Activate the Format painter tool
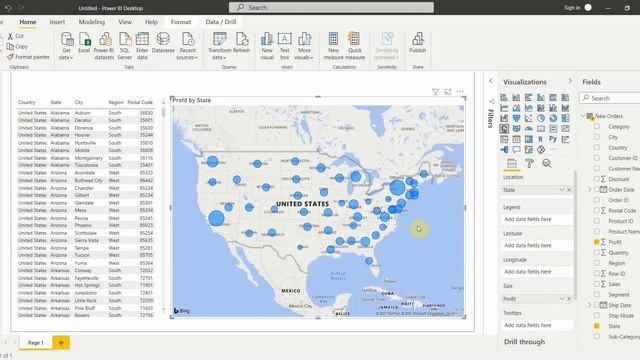 28,57
